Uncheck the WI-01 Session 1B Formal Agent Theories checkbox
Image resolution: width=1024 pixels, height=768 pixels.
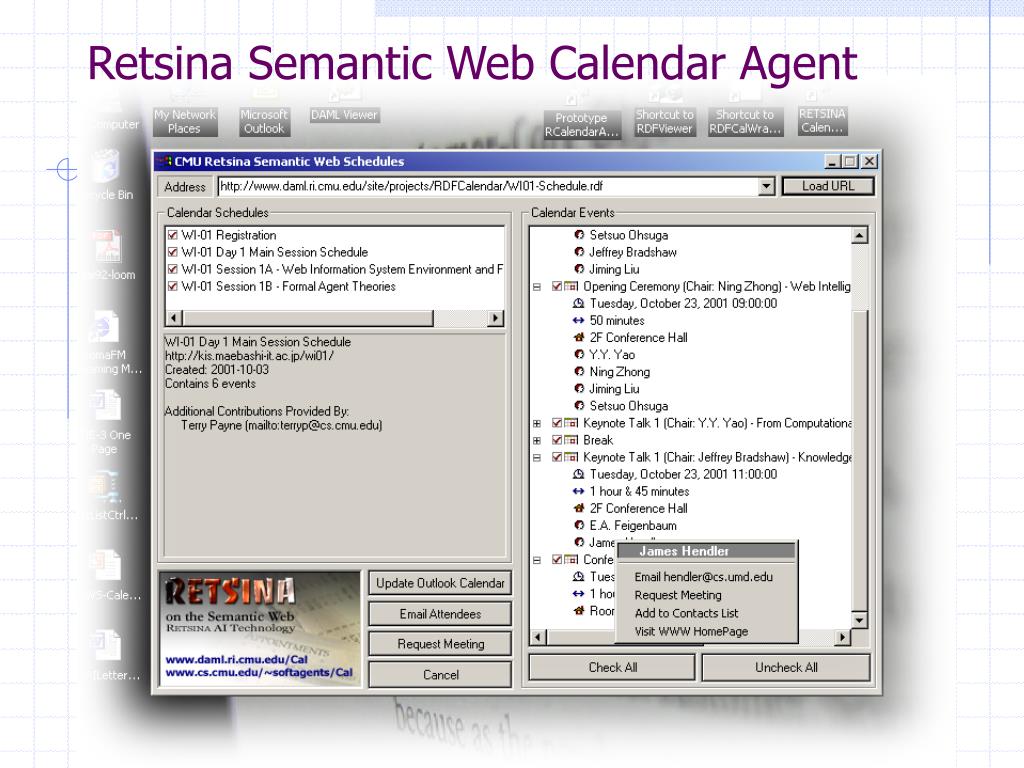coord(172,286)
